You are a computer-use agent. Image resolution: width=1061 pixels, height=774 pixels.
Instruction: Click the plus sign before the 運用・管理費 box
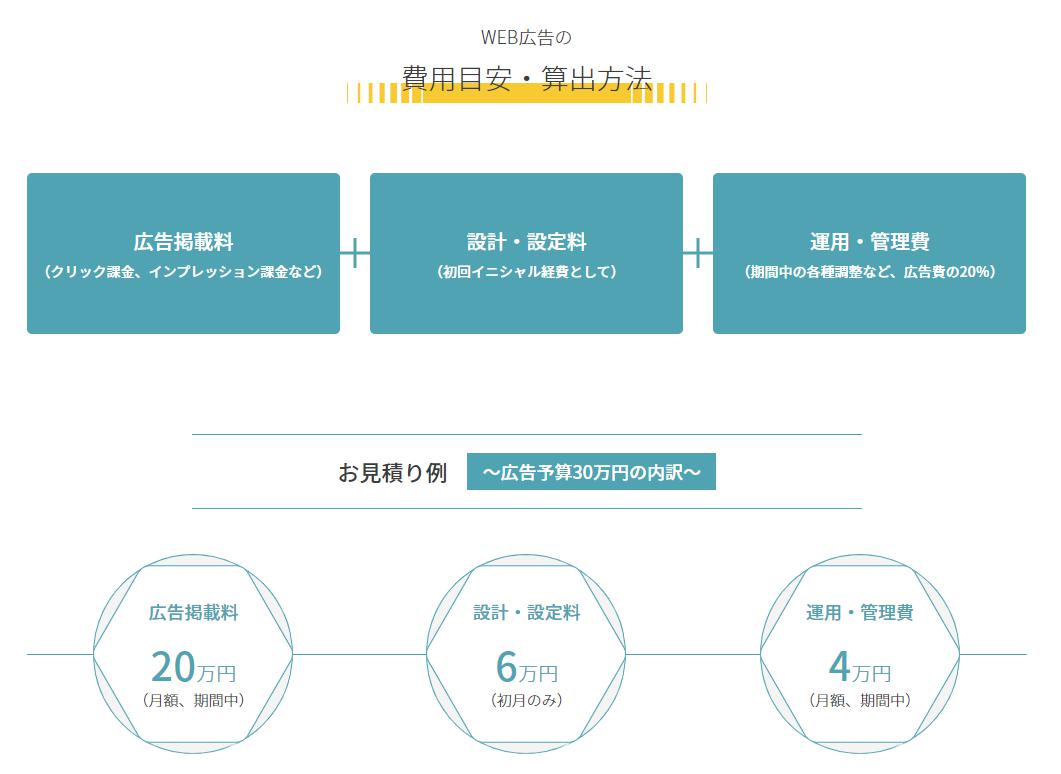point(698,253)
